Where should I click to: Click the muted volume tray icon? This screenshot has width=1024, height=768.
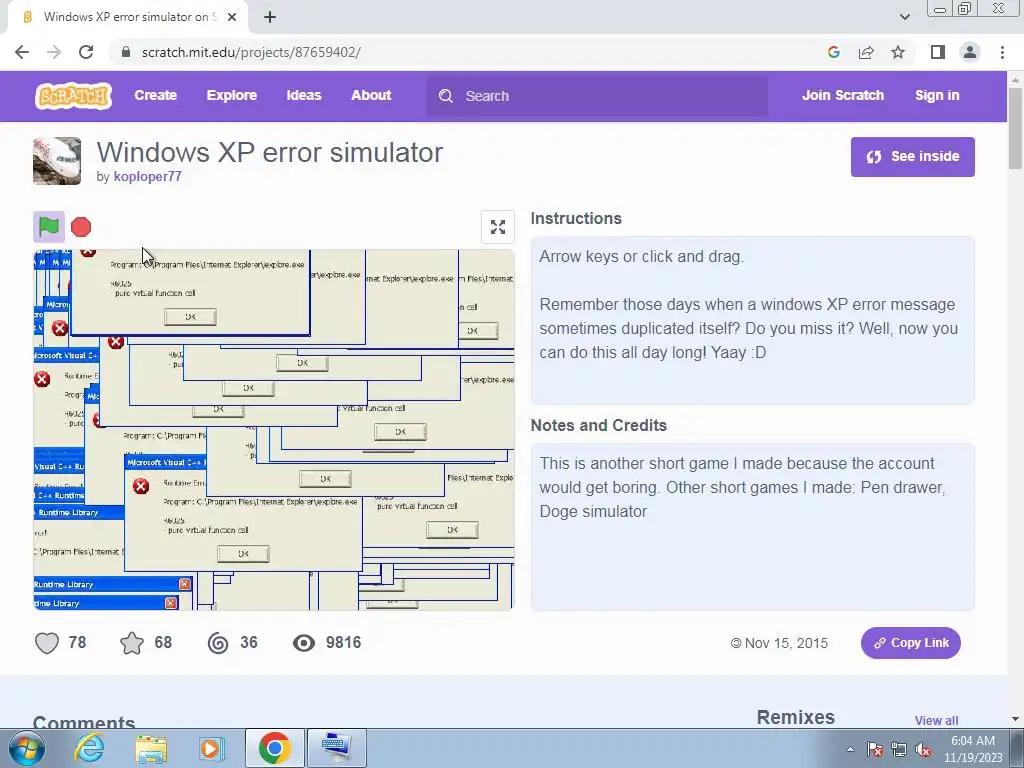click(923, 749)
